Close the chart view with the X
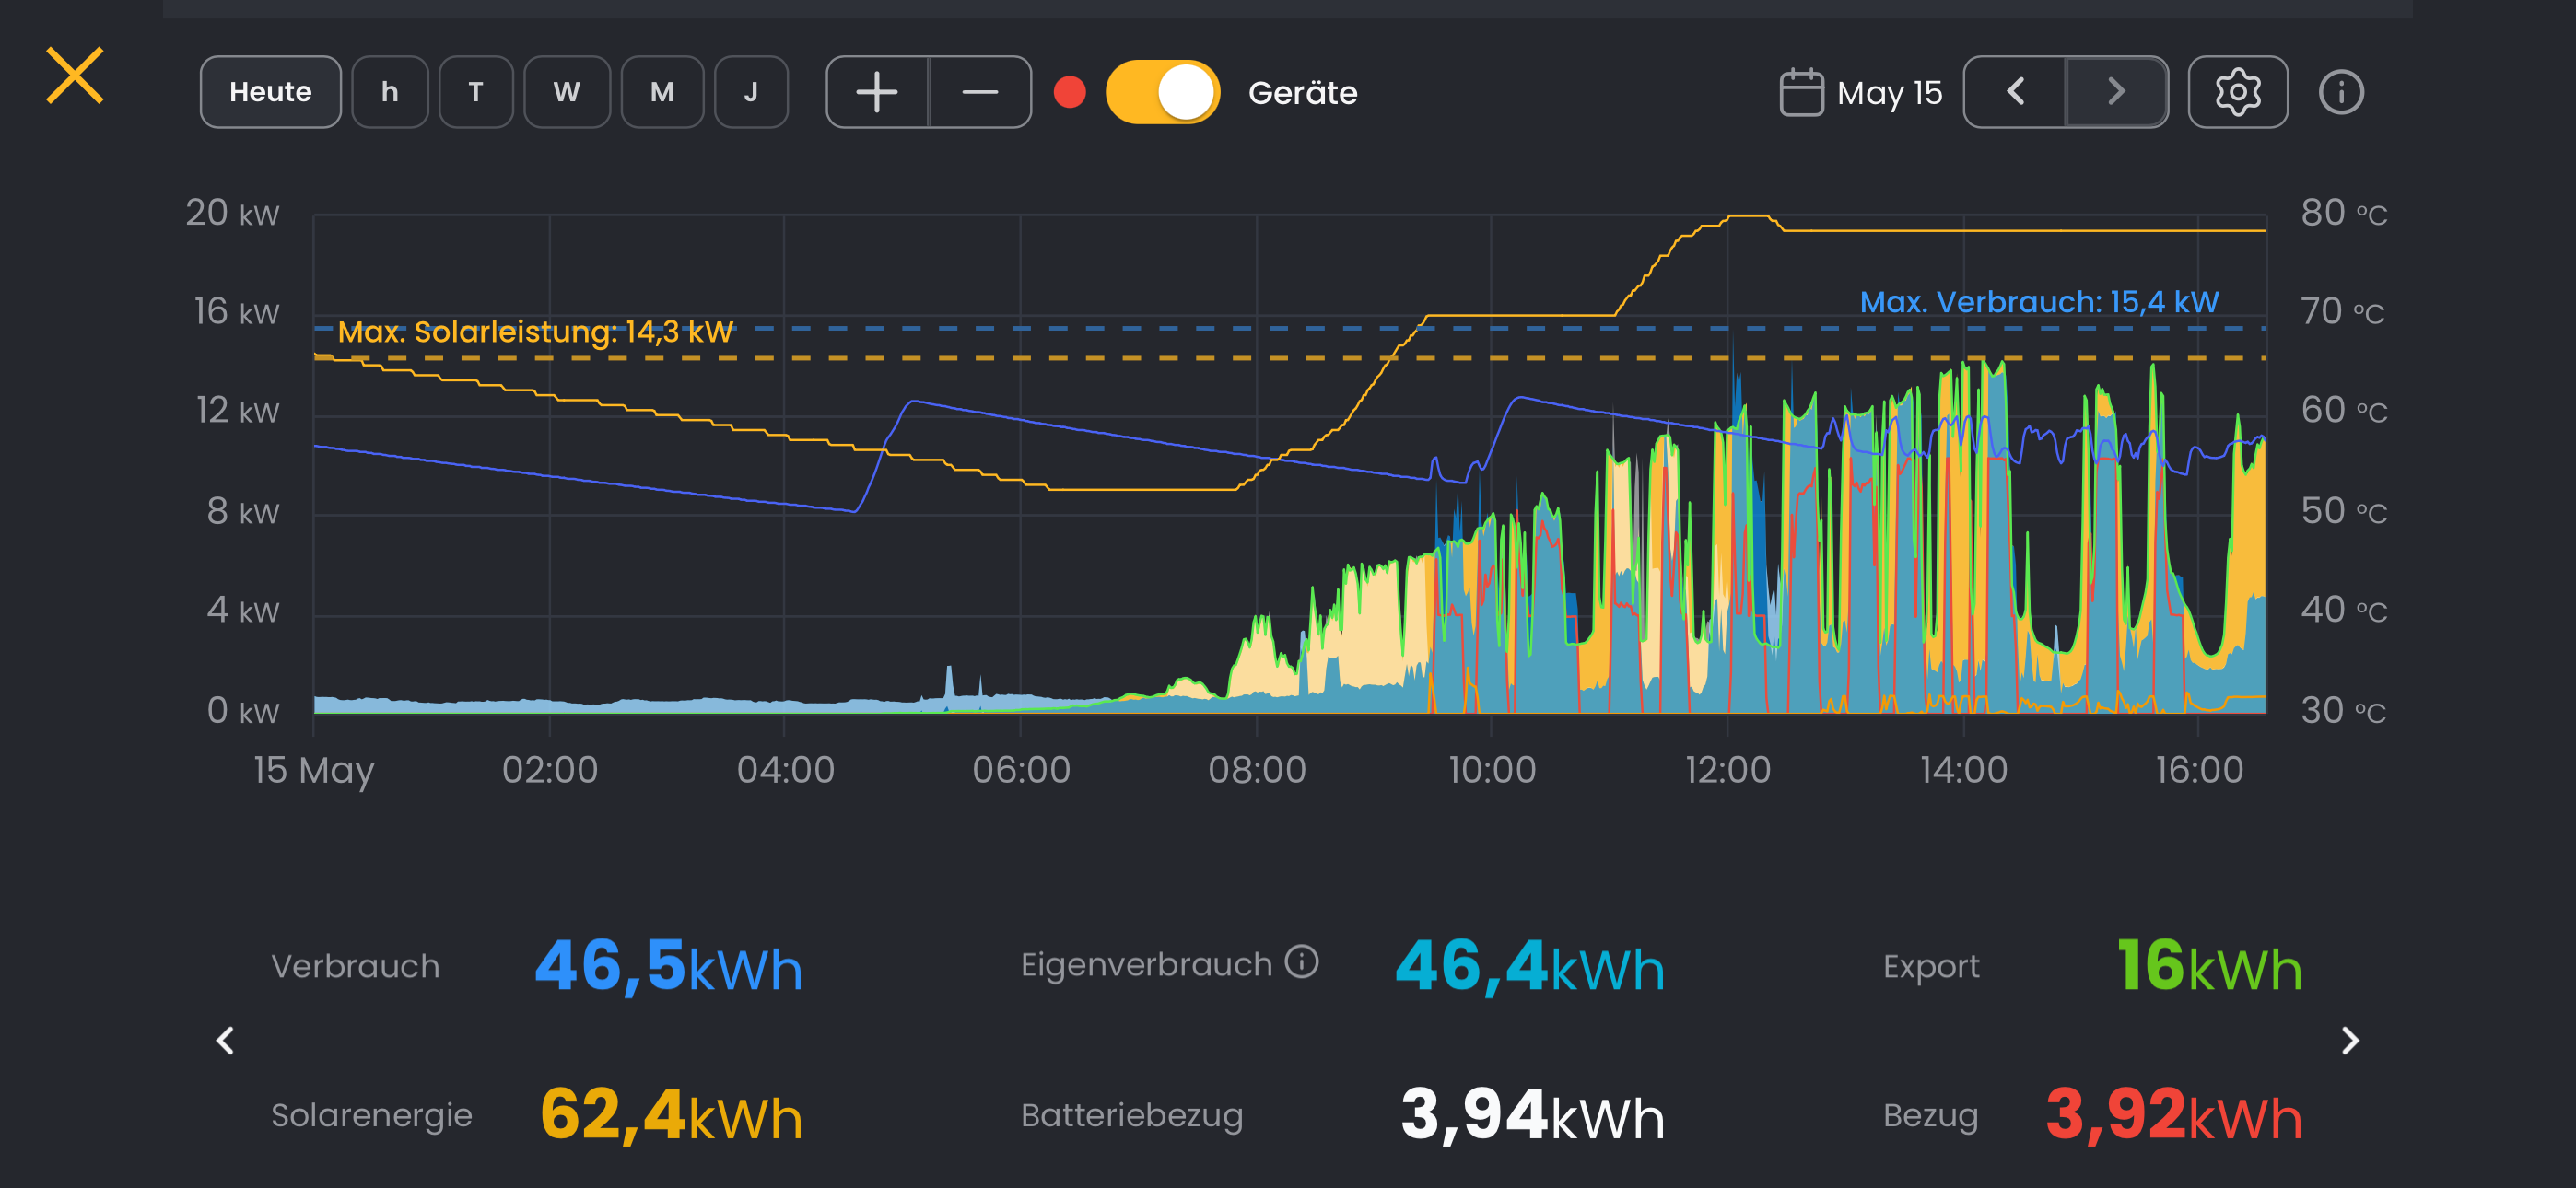This screenshot has width=2576, height=1188. (x=75, y=76)
